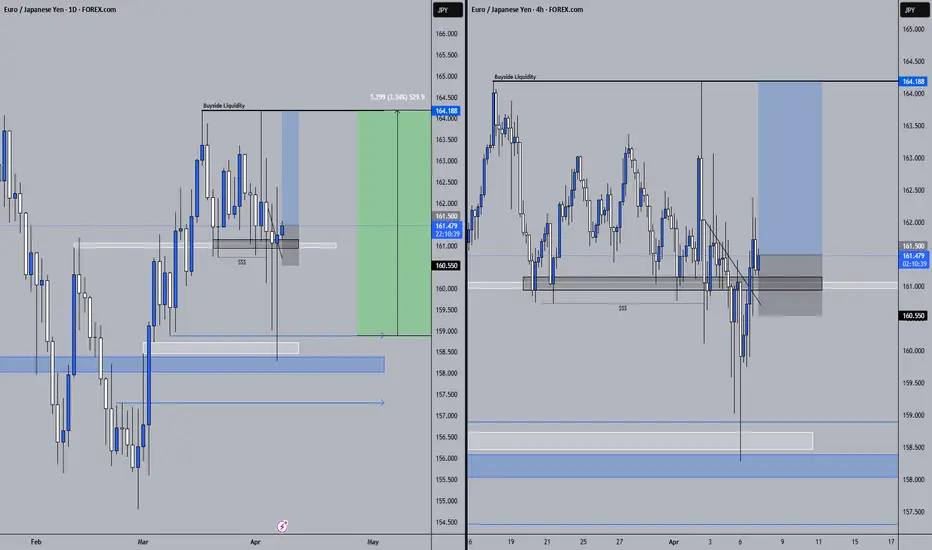Click the Euro / Japanese Yen 4h chart title
Viewport: 932px width, 550px height.
527,10
